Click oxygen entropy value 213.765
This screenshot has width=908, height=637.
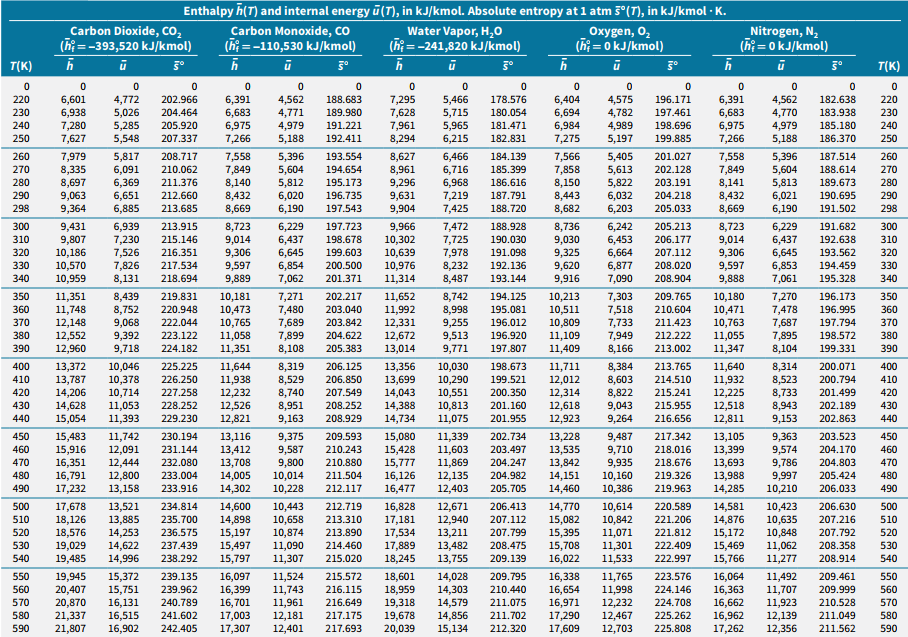[673, 367]
